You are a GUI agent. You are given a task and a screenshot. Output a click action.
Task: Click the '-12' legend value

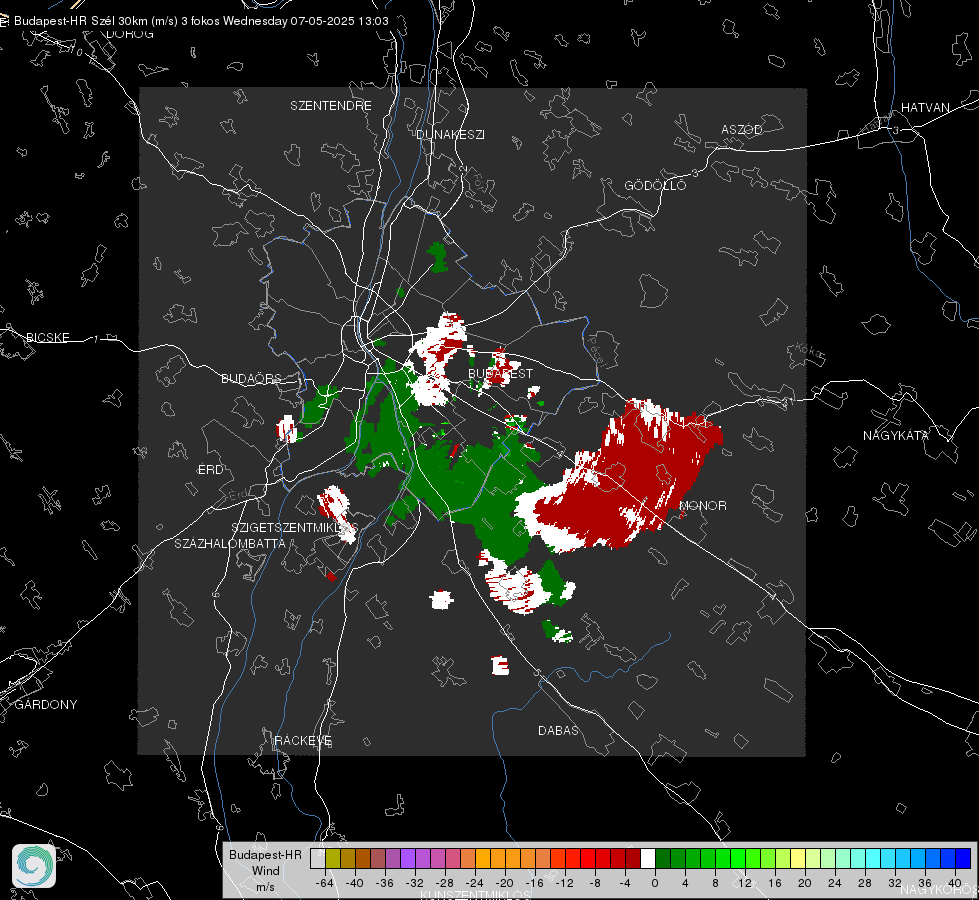pyautogui.click(x=564, y=883)
